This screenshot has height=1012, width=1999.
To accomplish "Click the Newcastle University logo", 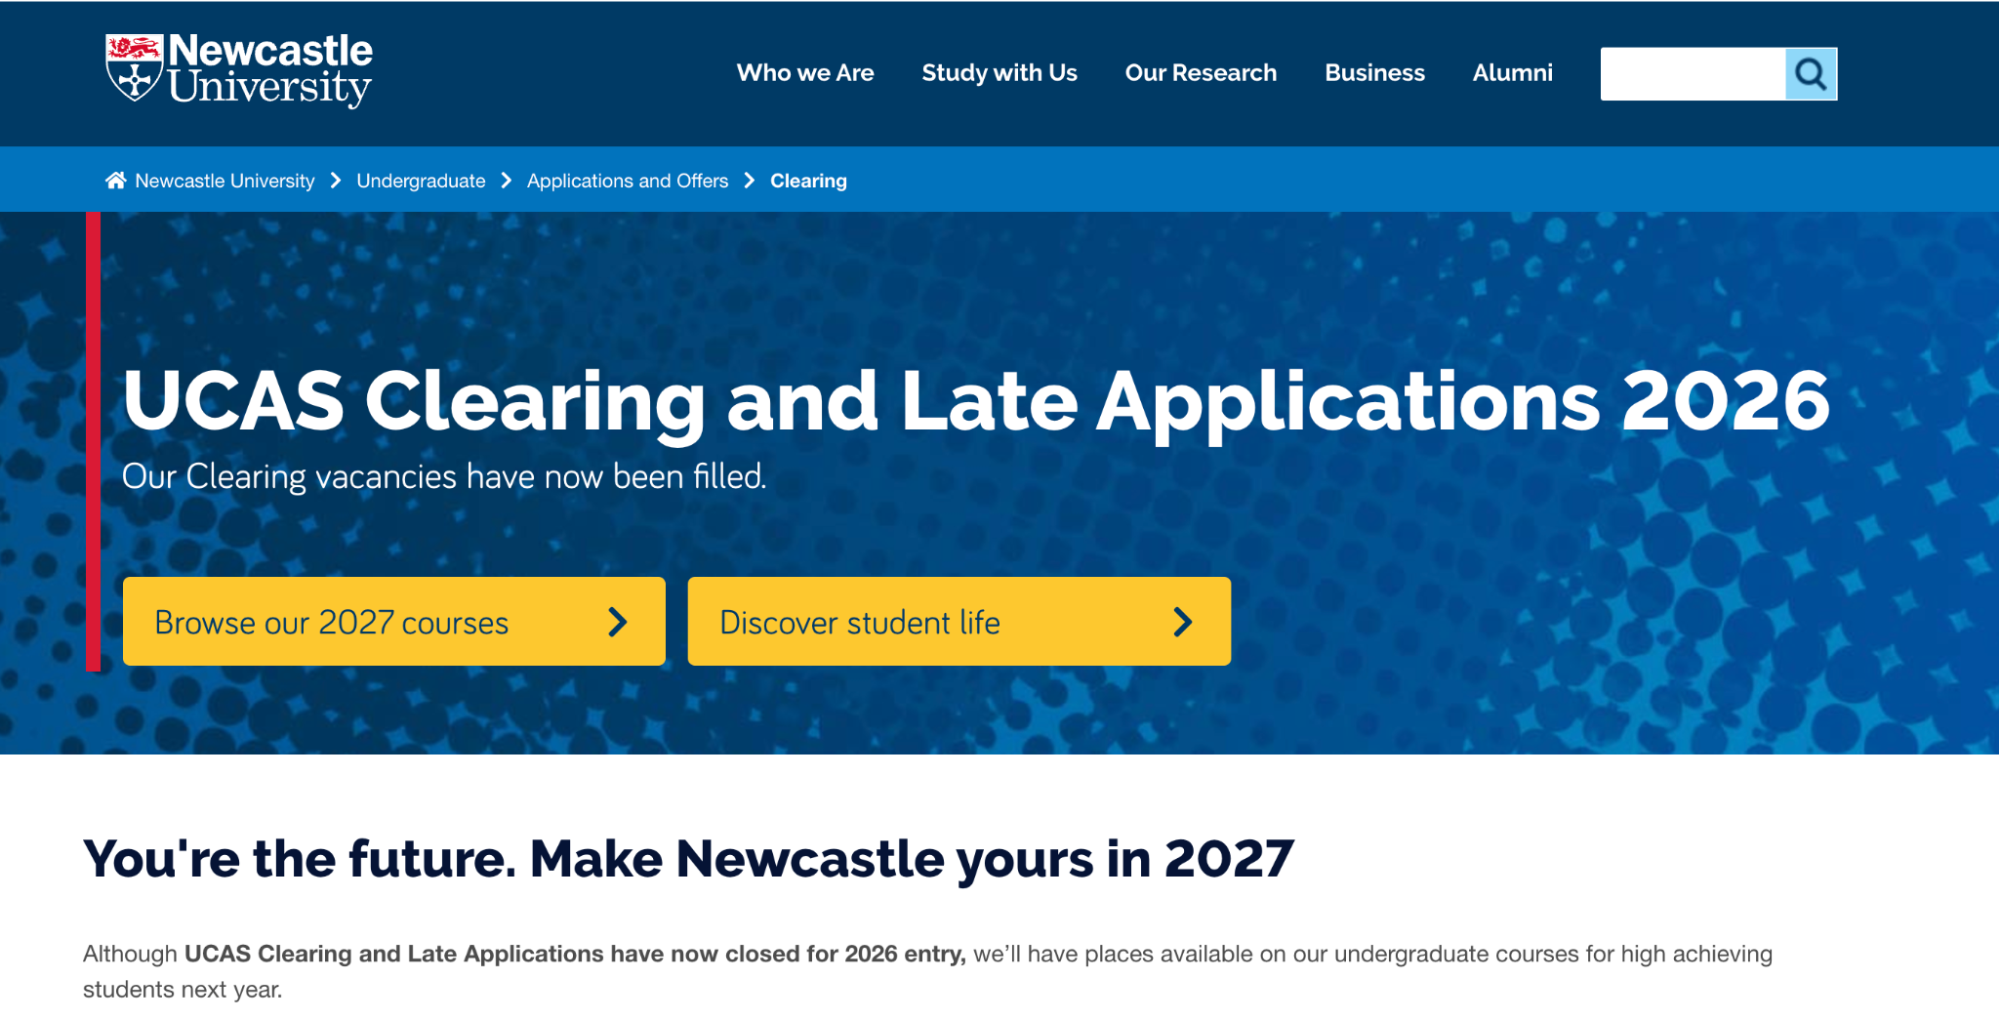I will click(239, 70).
